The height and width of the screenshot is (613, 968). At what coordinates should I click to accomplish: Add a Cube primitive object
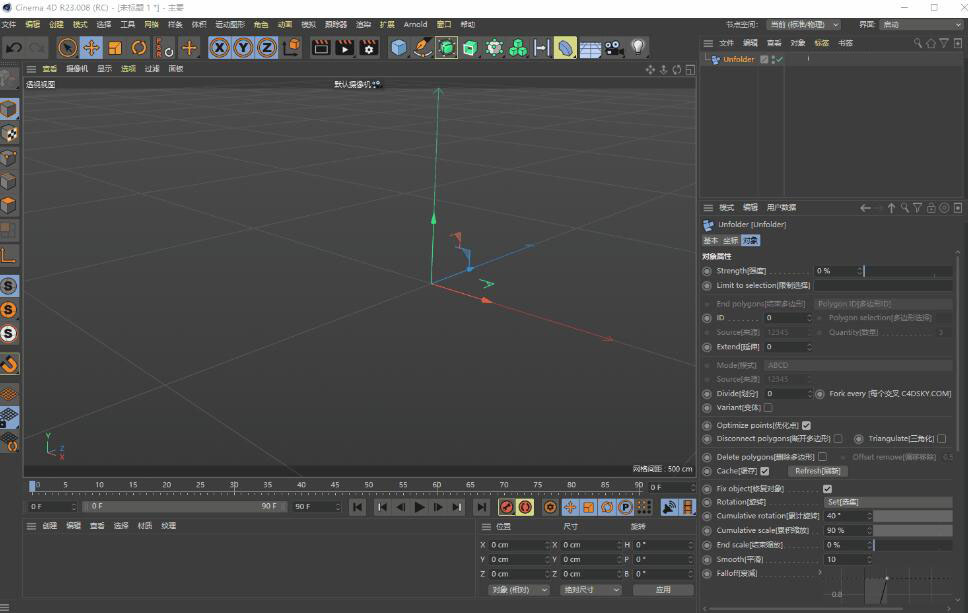click(x=399, y=48)
